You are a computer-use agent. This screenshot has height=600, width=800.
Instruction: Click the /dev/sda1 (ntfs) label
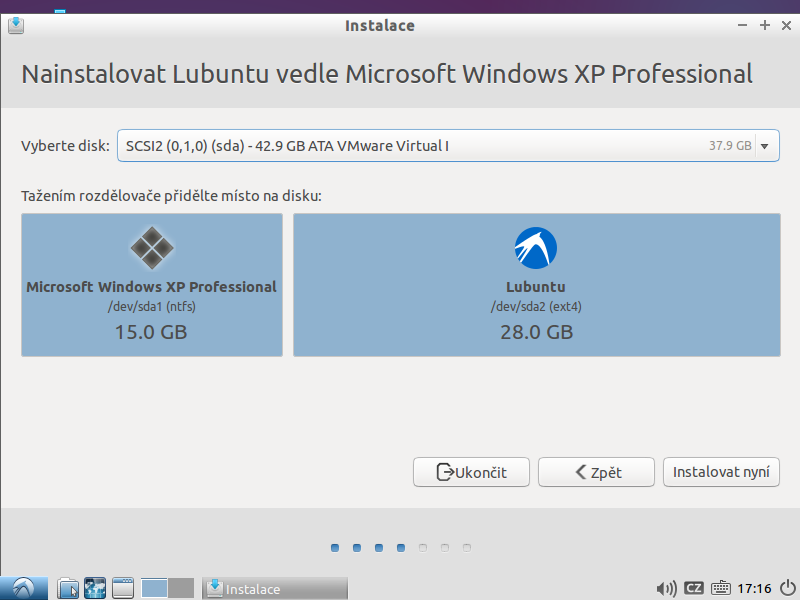click(152, 307)
